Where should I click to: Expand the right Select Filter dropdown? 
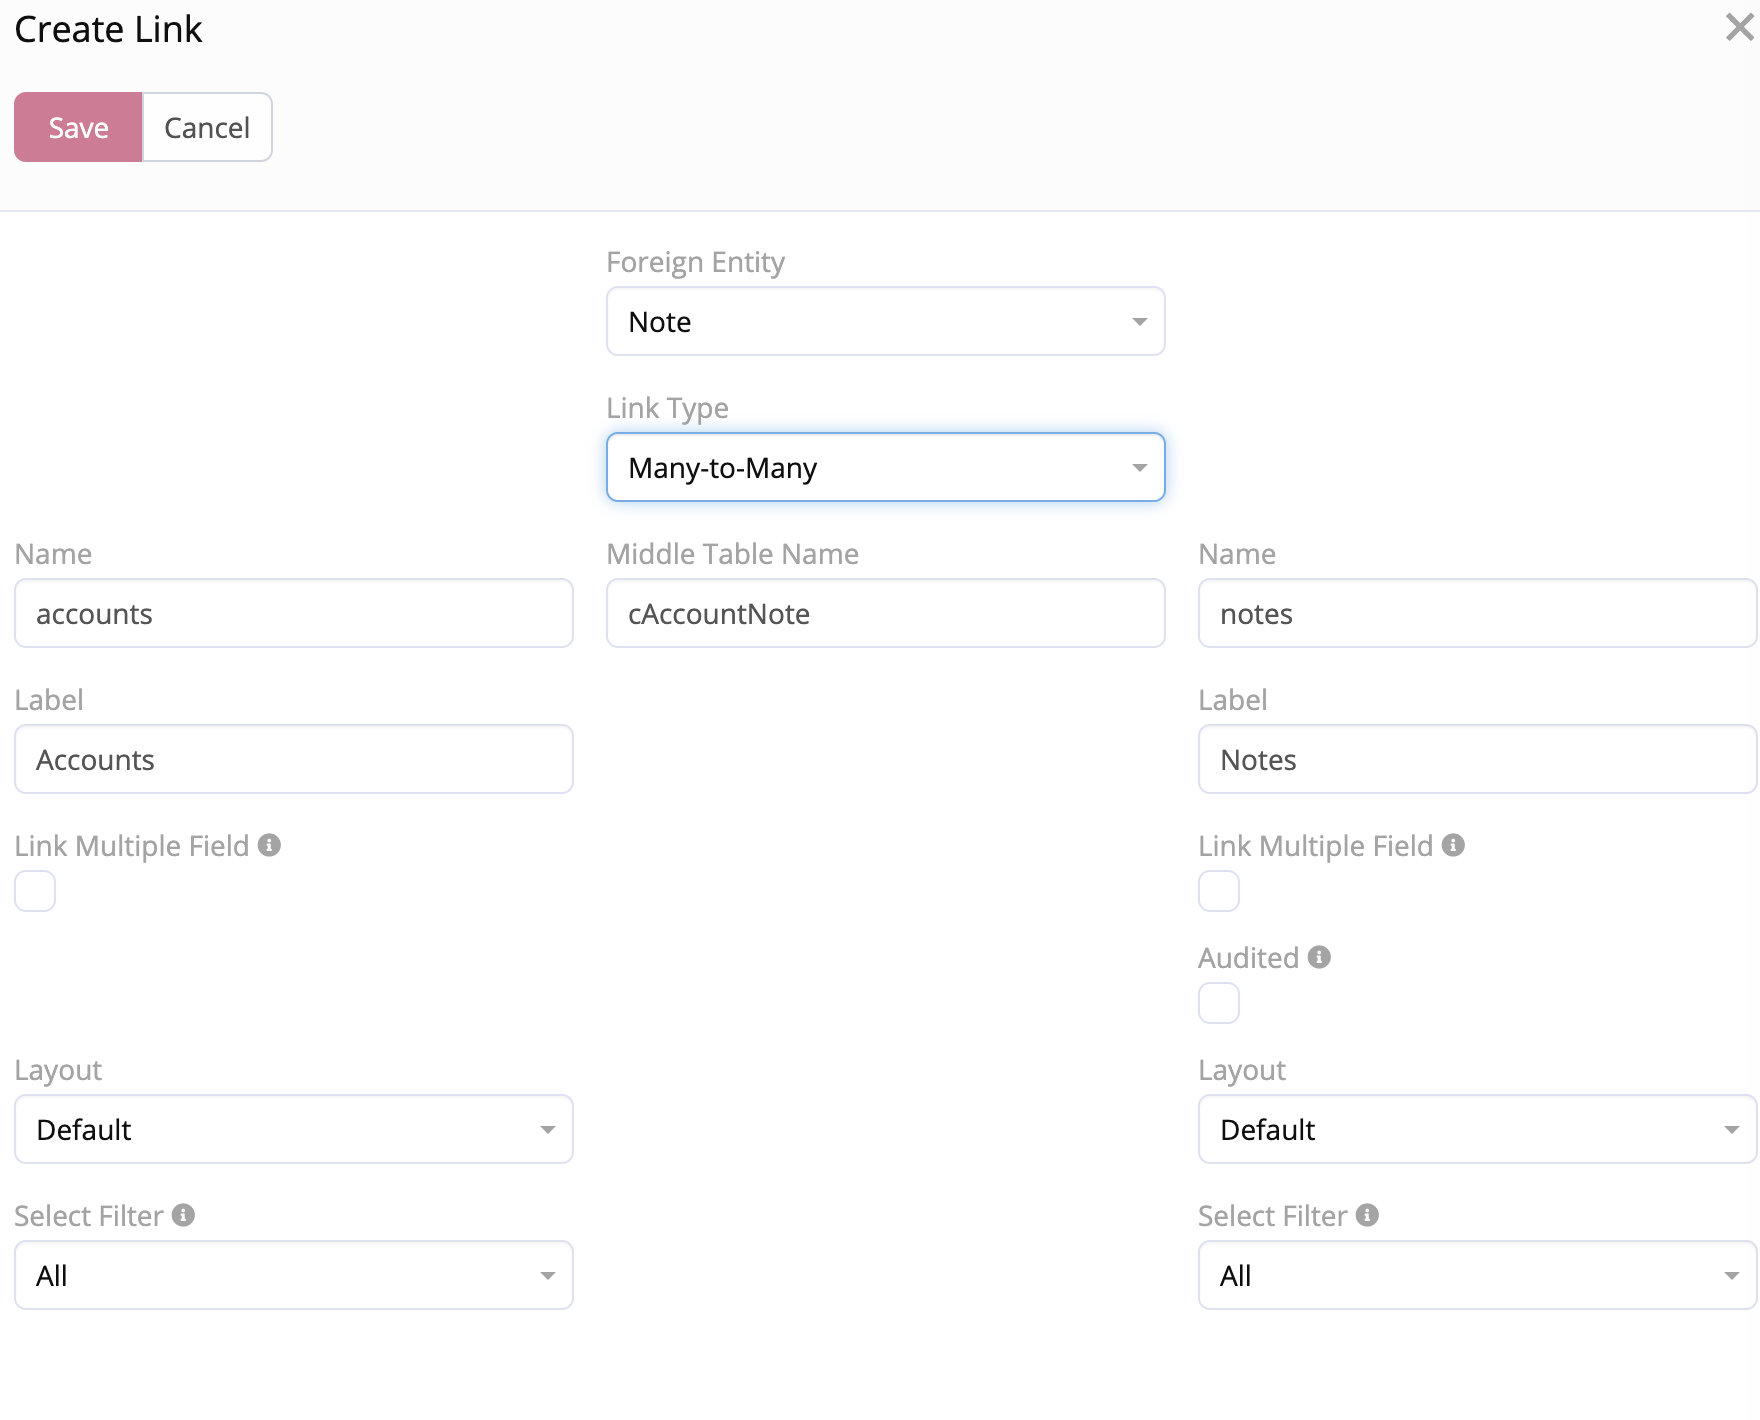click(x=1477, y=1275)
